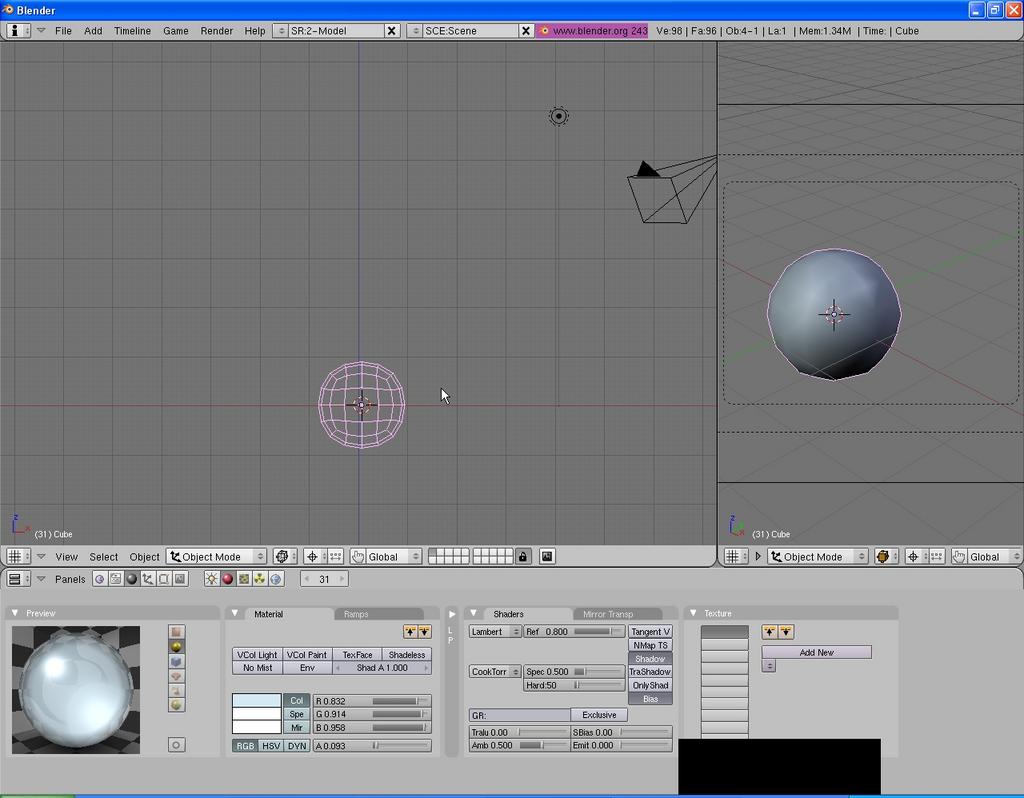Toggle No Mist option

point(257,667)
